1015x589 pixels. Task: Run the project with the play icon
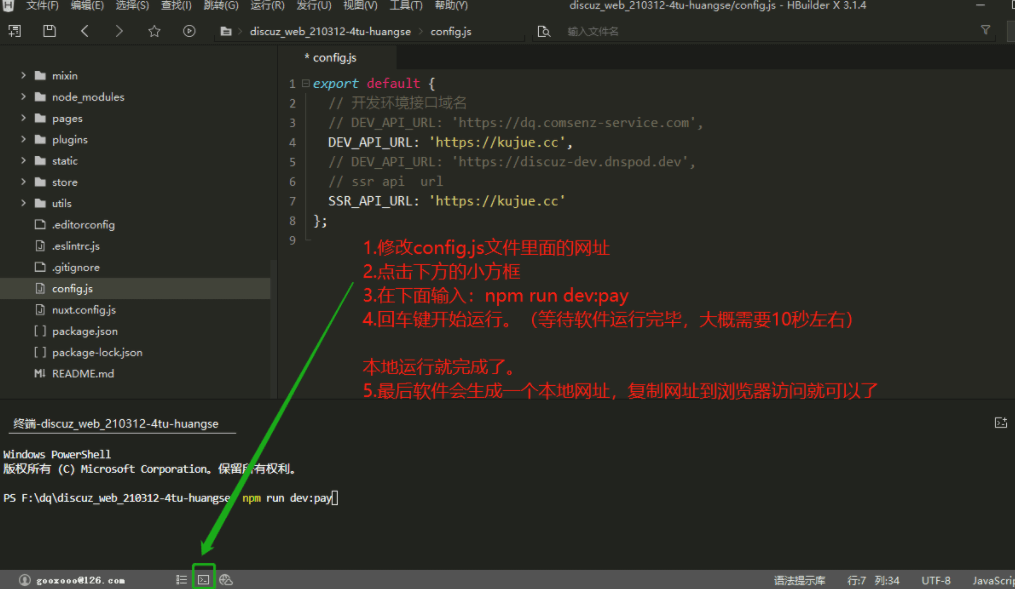(x=188, y=31)
